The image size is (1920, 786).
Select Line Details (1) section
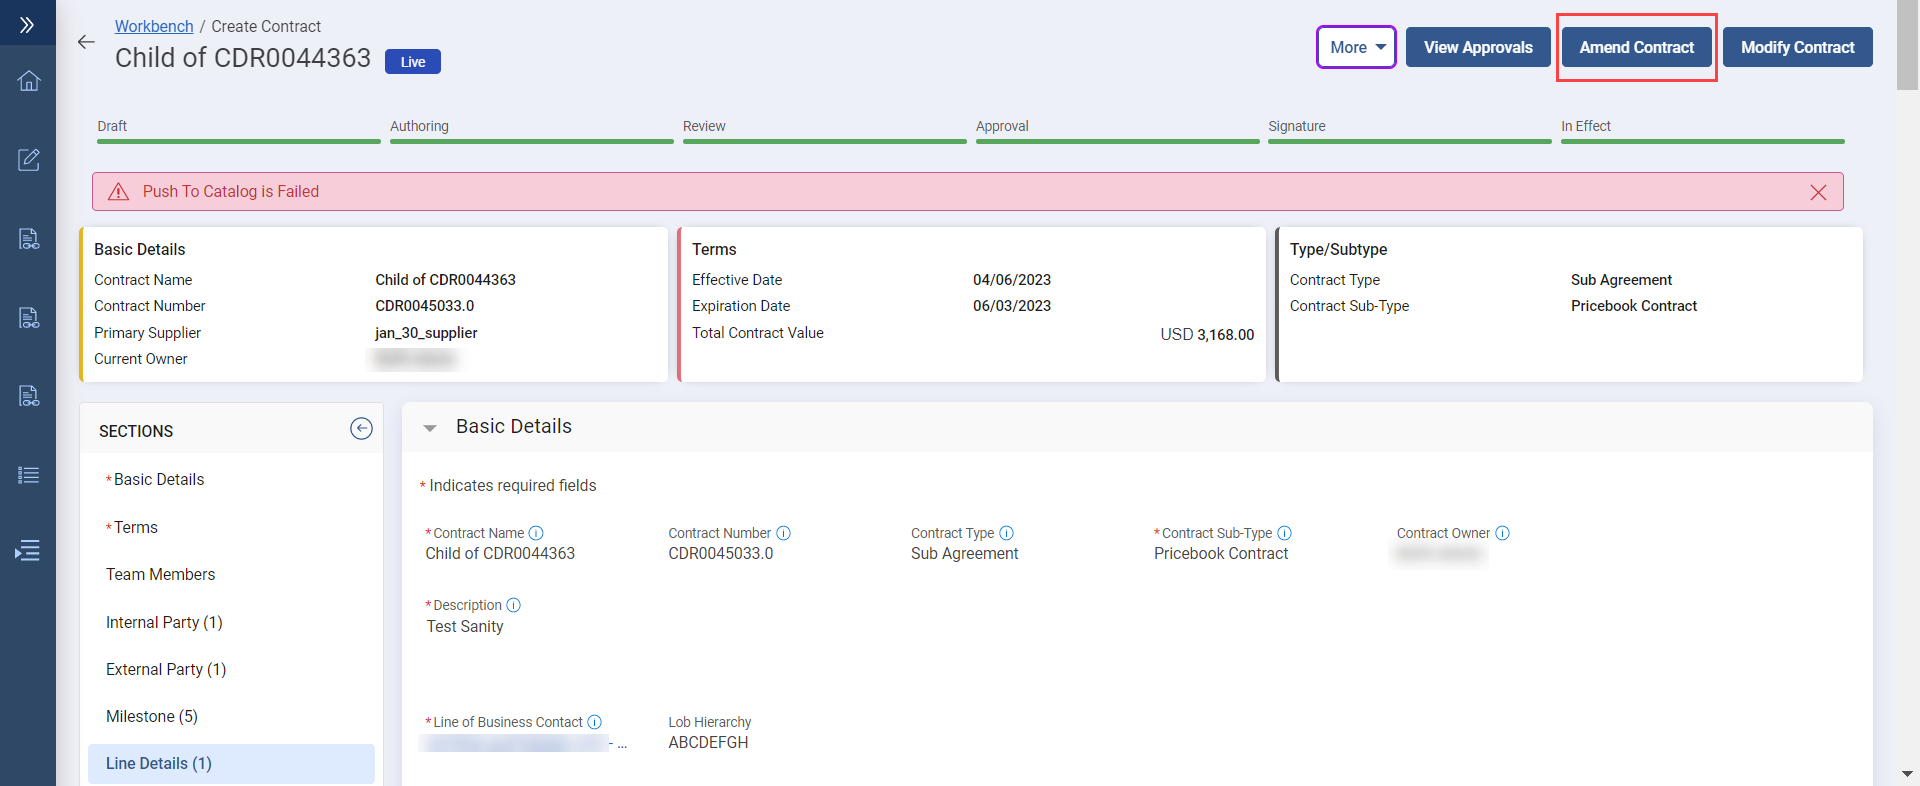[159, 763]
